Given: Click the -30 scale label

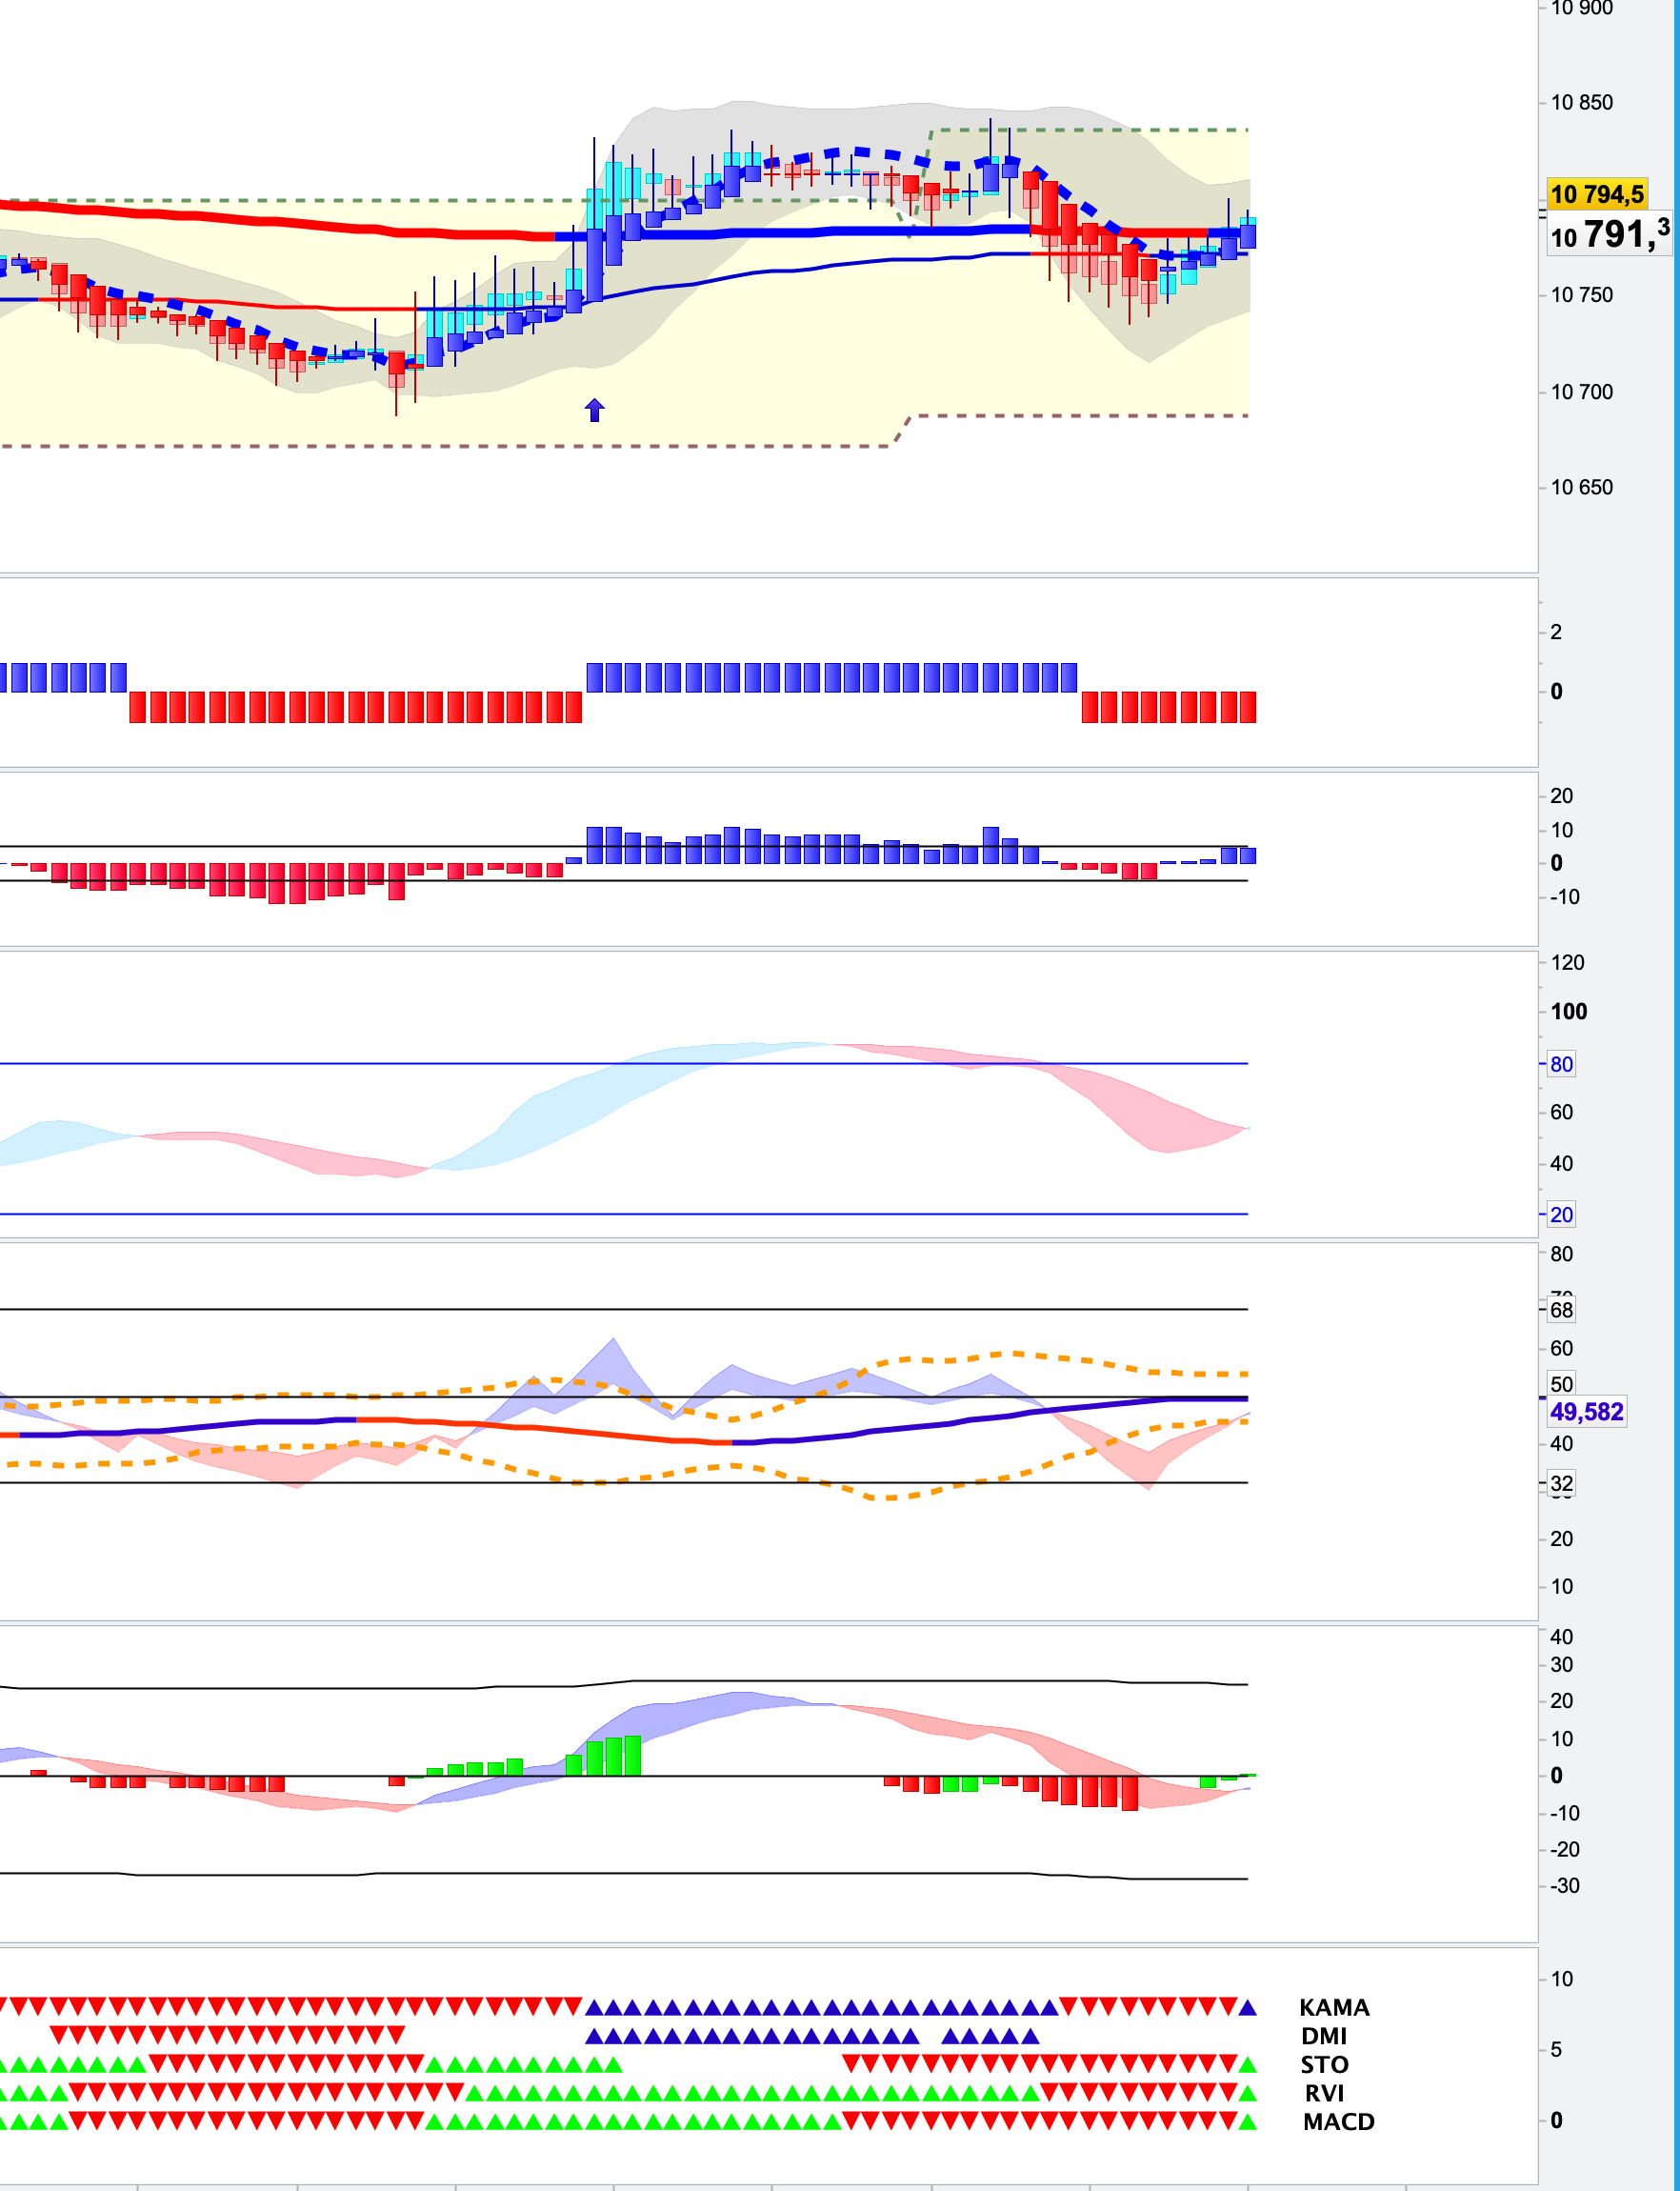Looking at the screenshot, I should click(1565, 1886).
